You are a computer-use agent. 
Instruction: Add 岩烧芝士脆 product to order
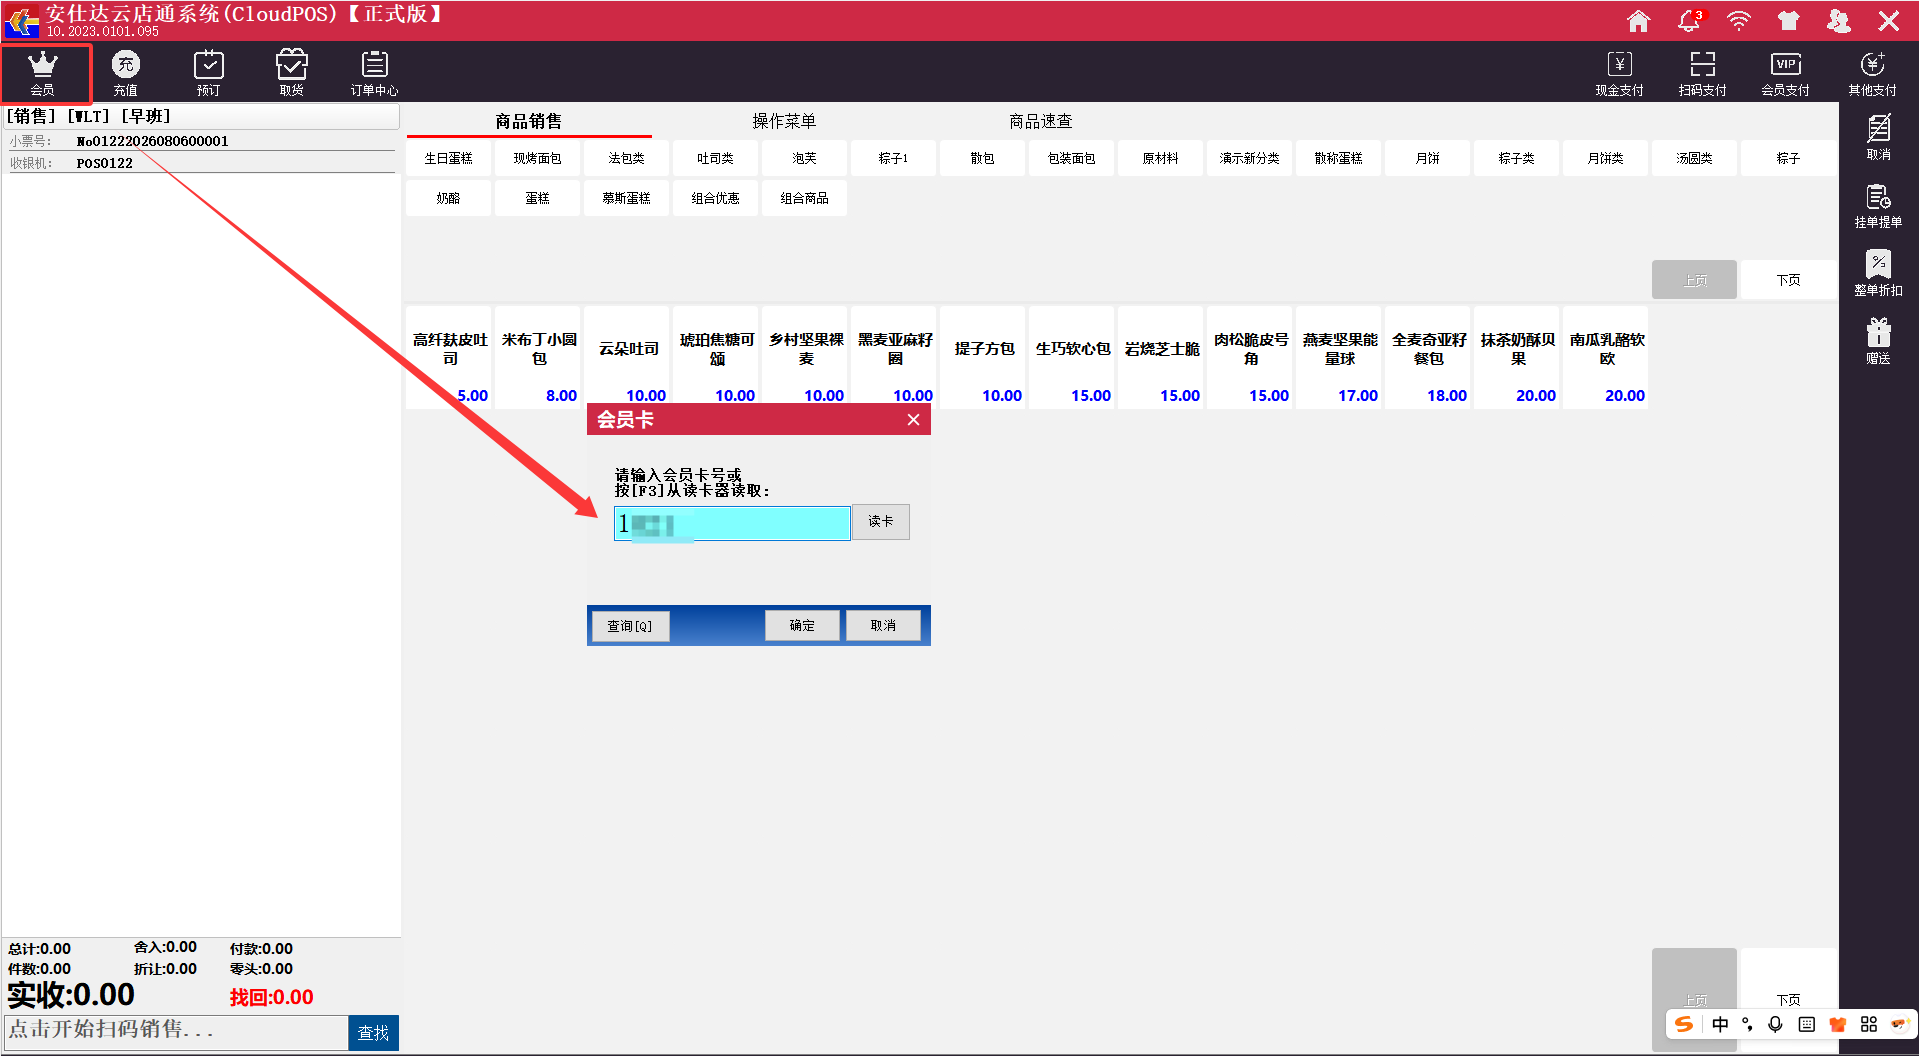tap(1161, 358)
